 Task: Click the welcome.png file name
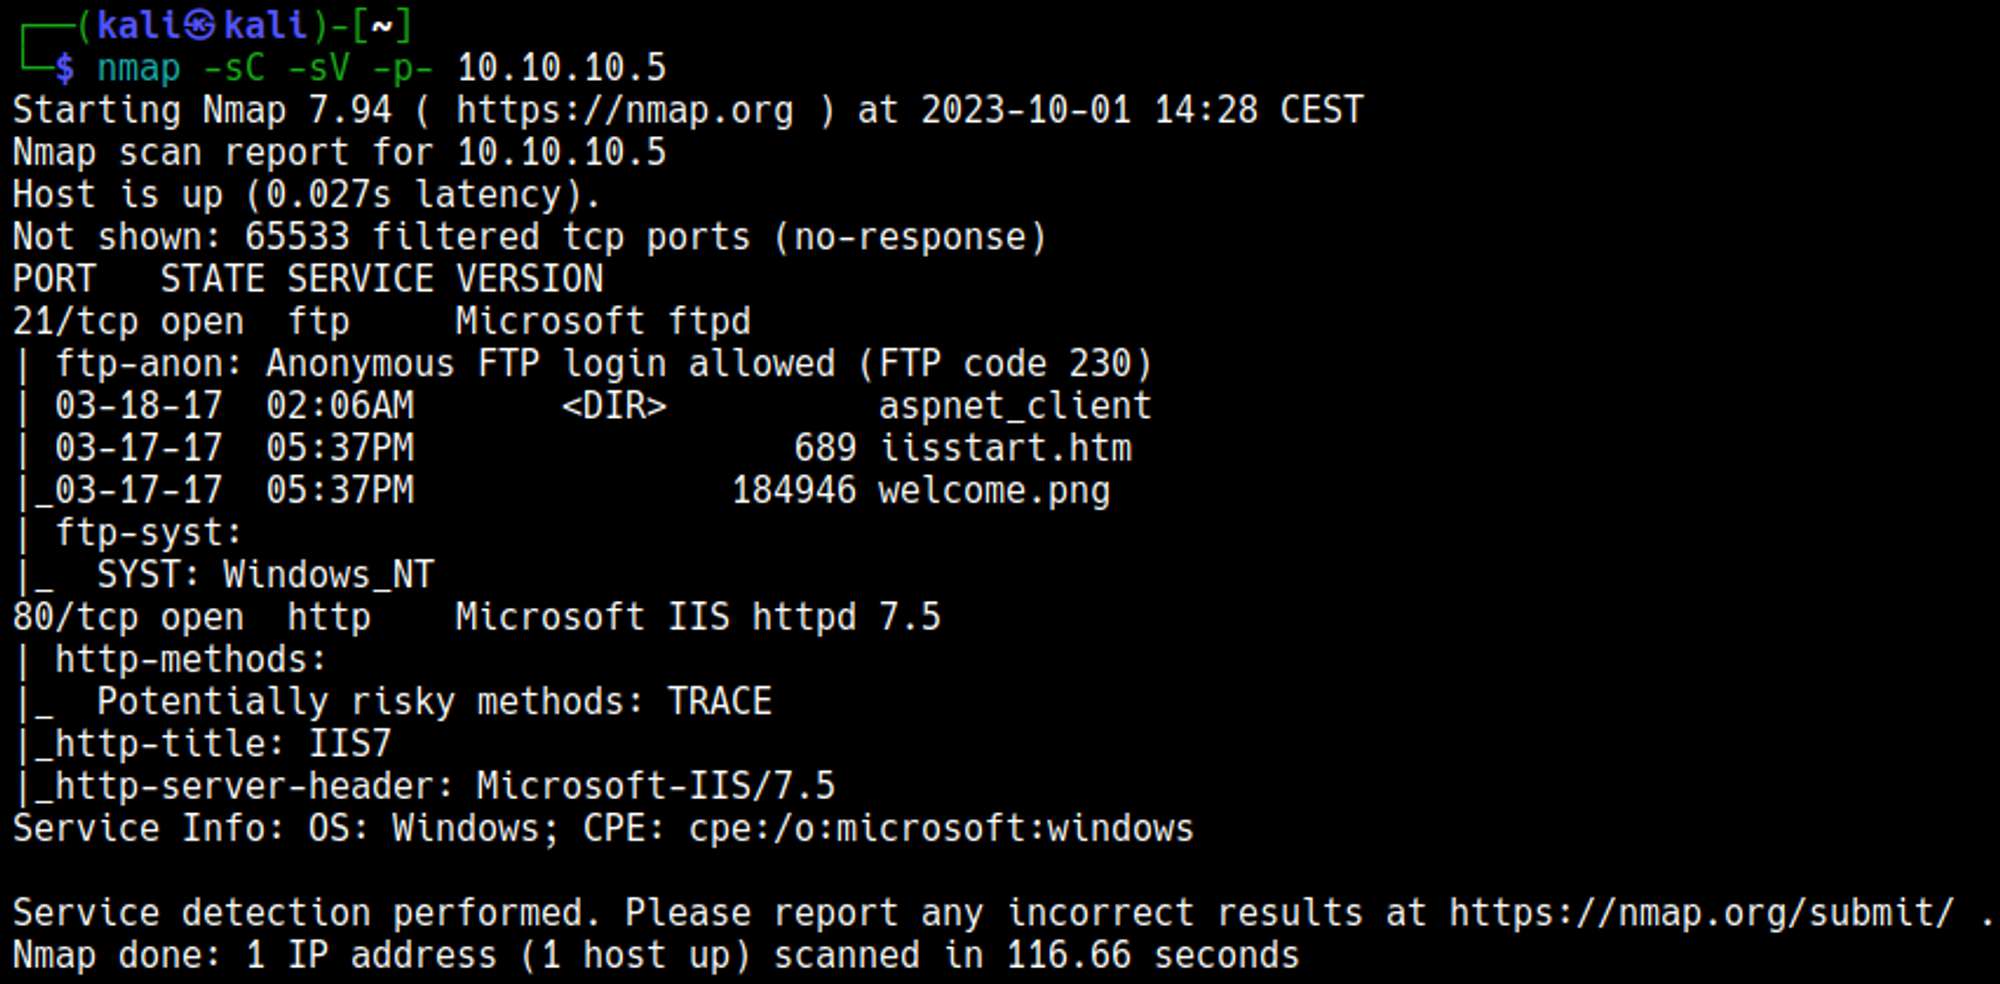click(x=994, y=491)
